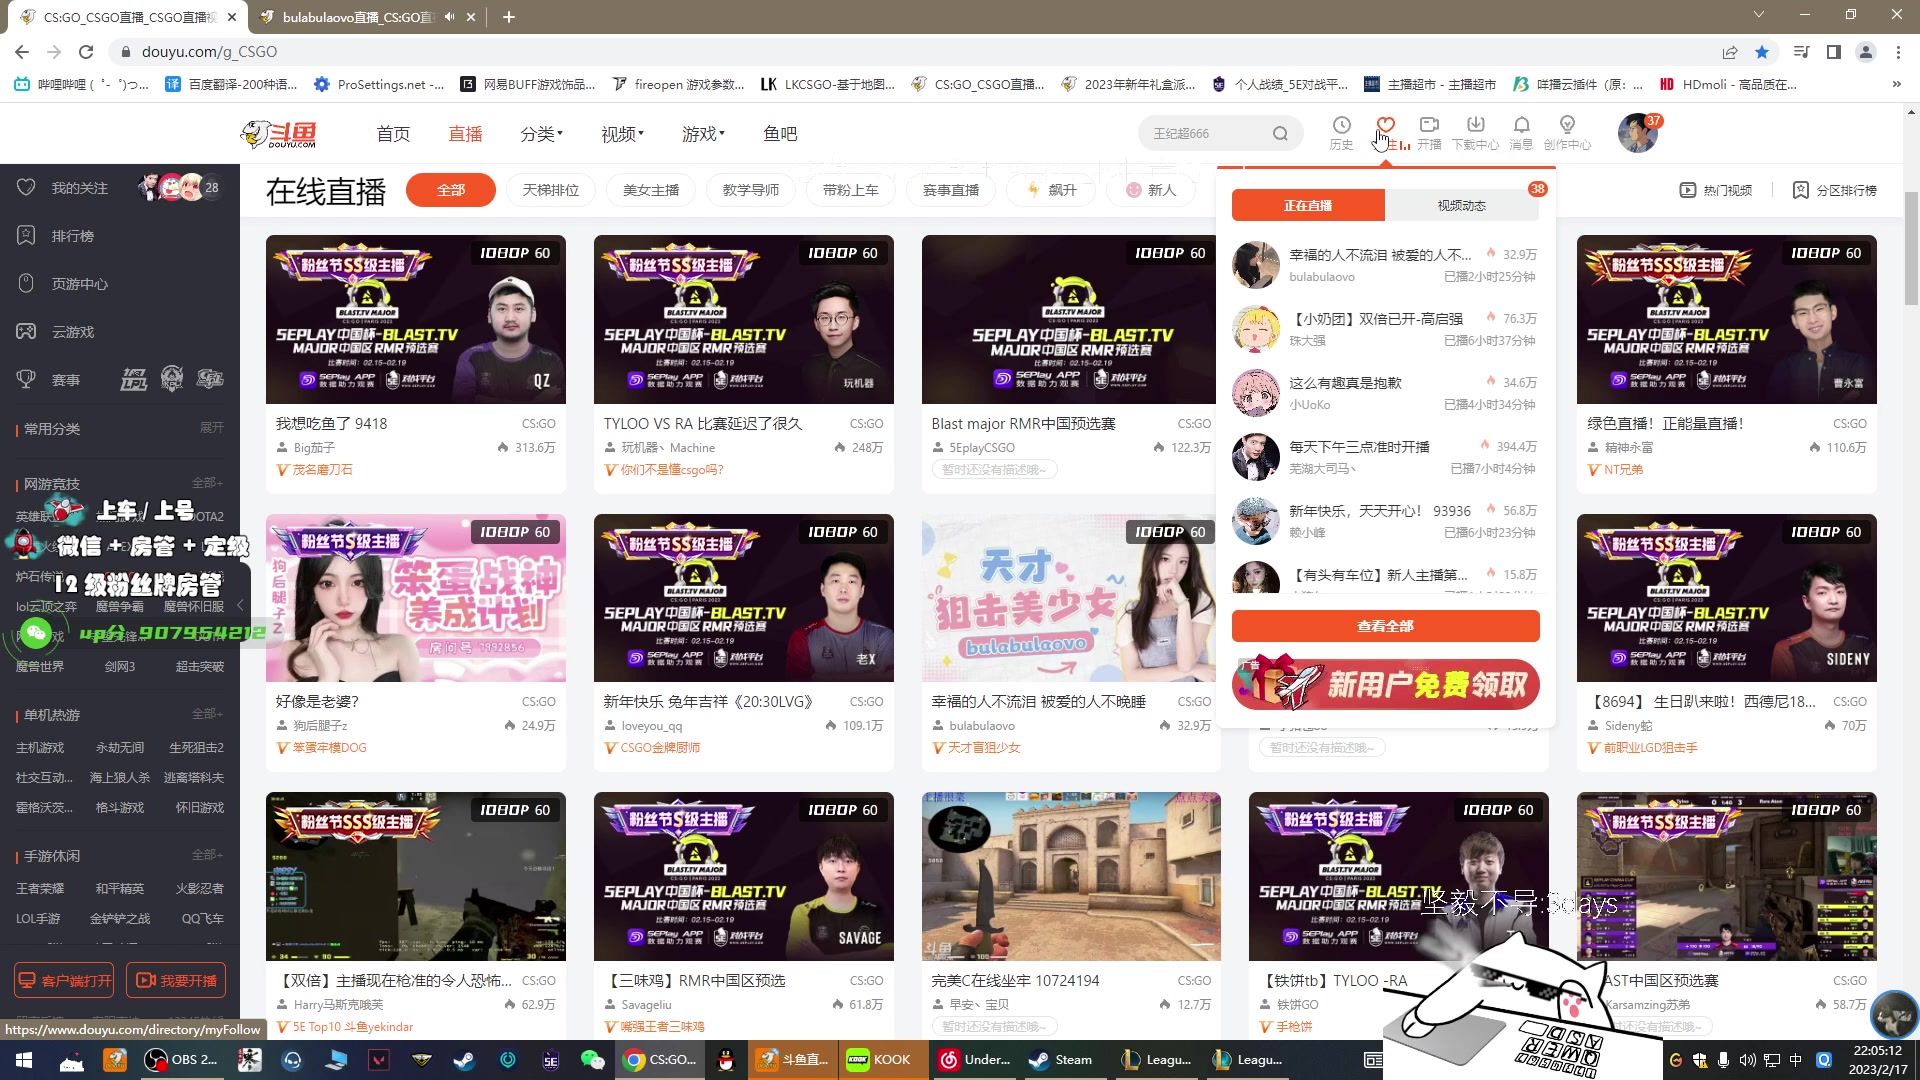The image size is (1920, 1080).
Task: Click the 分区排行榜 icon link
Action: [1835, 190]
